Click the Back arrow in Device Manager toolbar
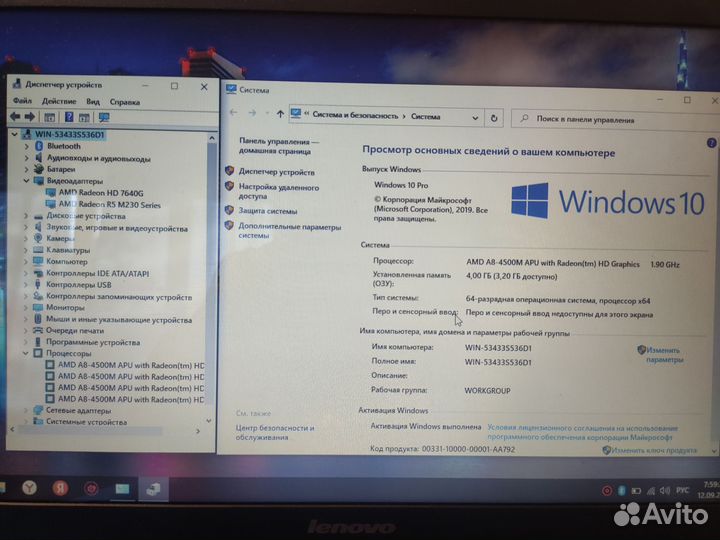 click(15, 117)
